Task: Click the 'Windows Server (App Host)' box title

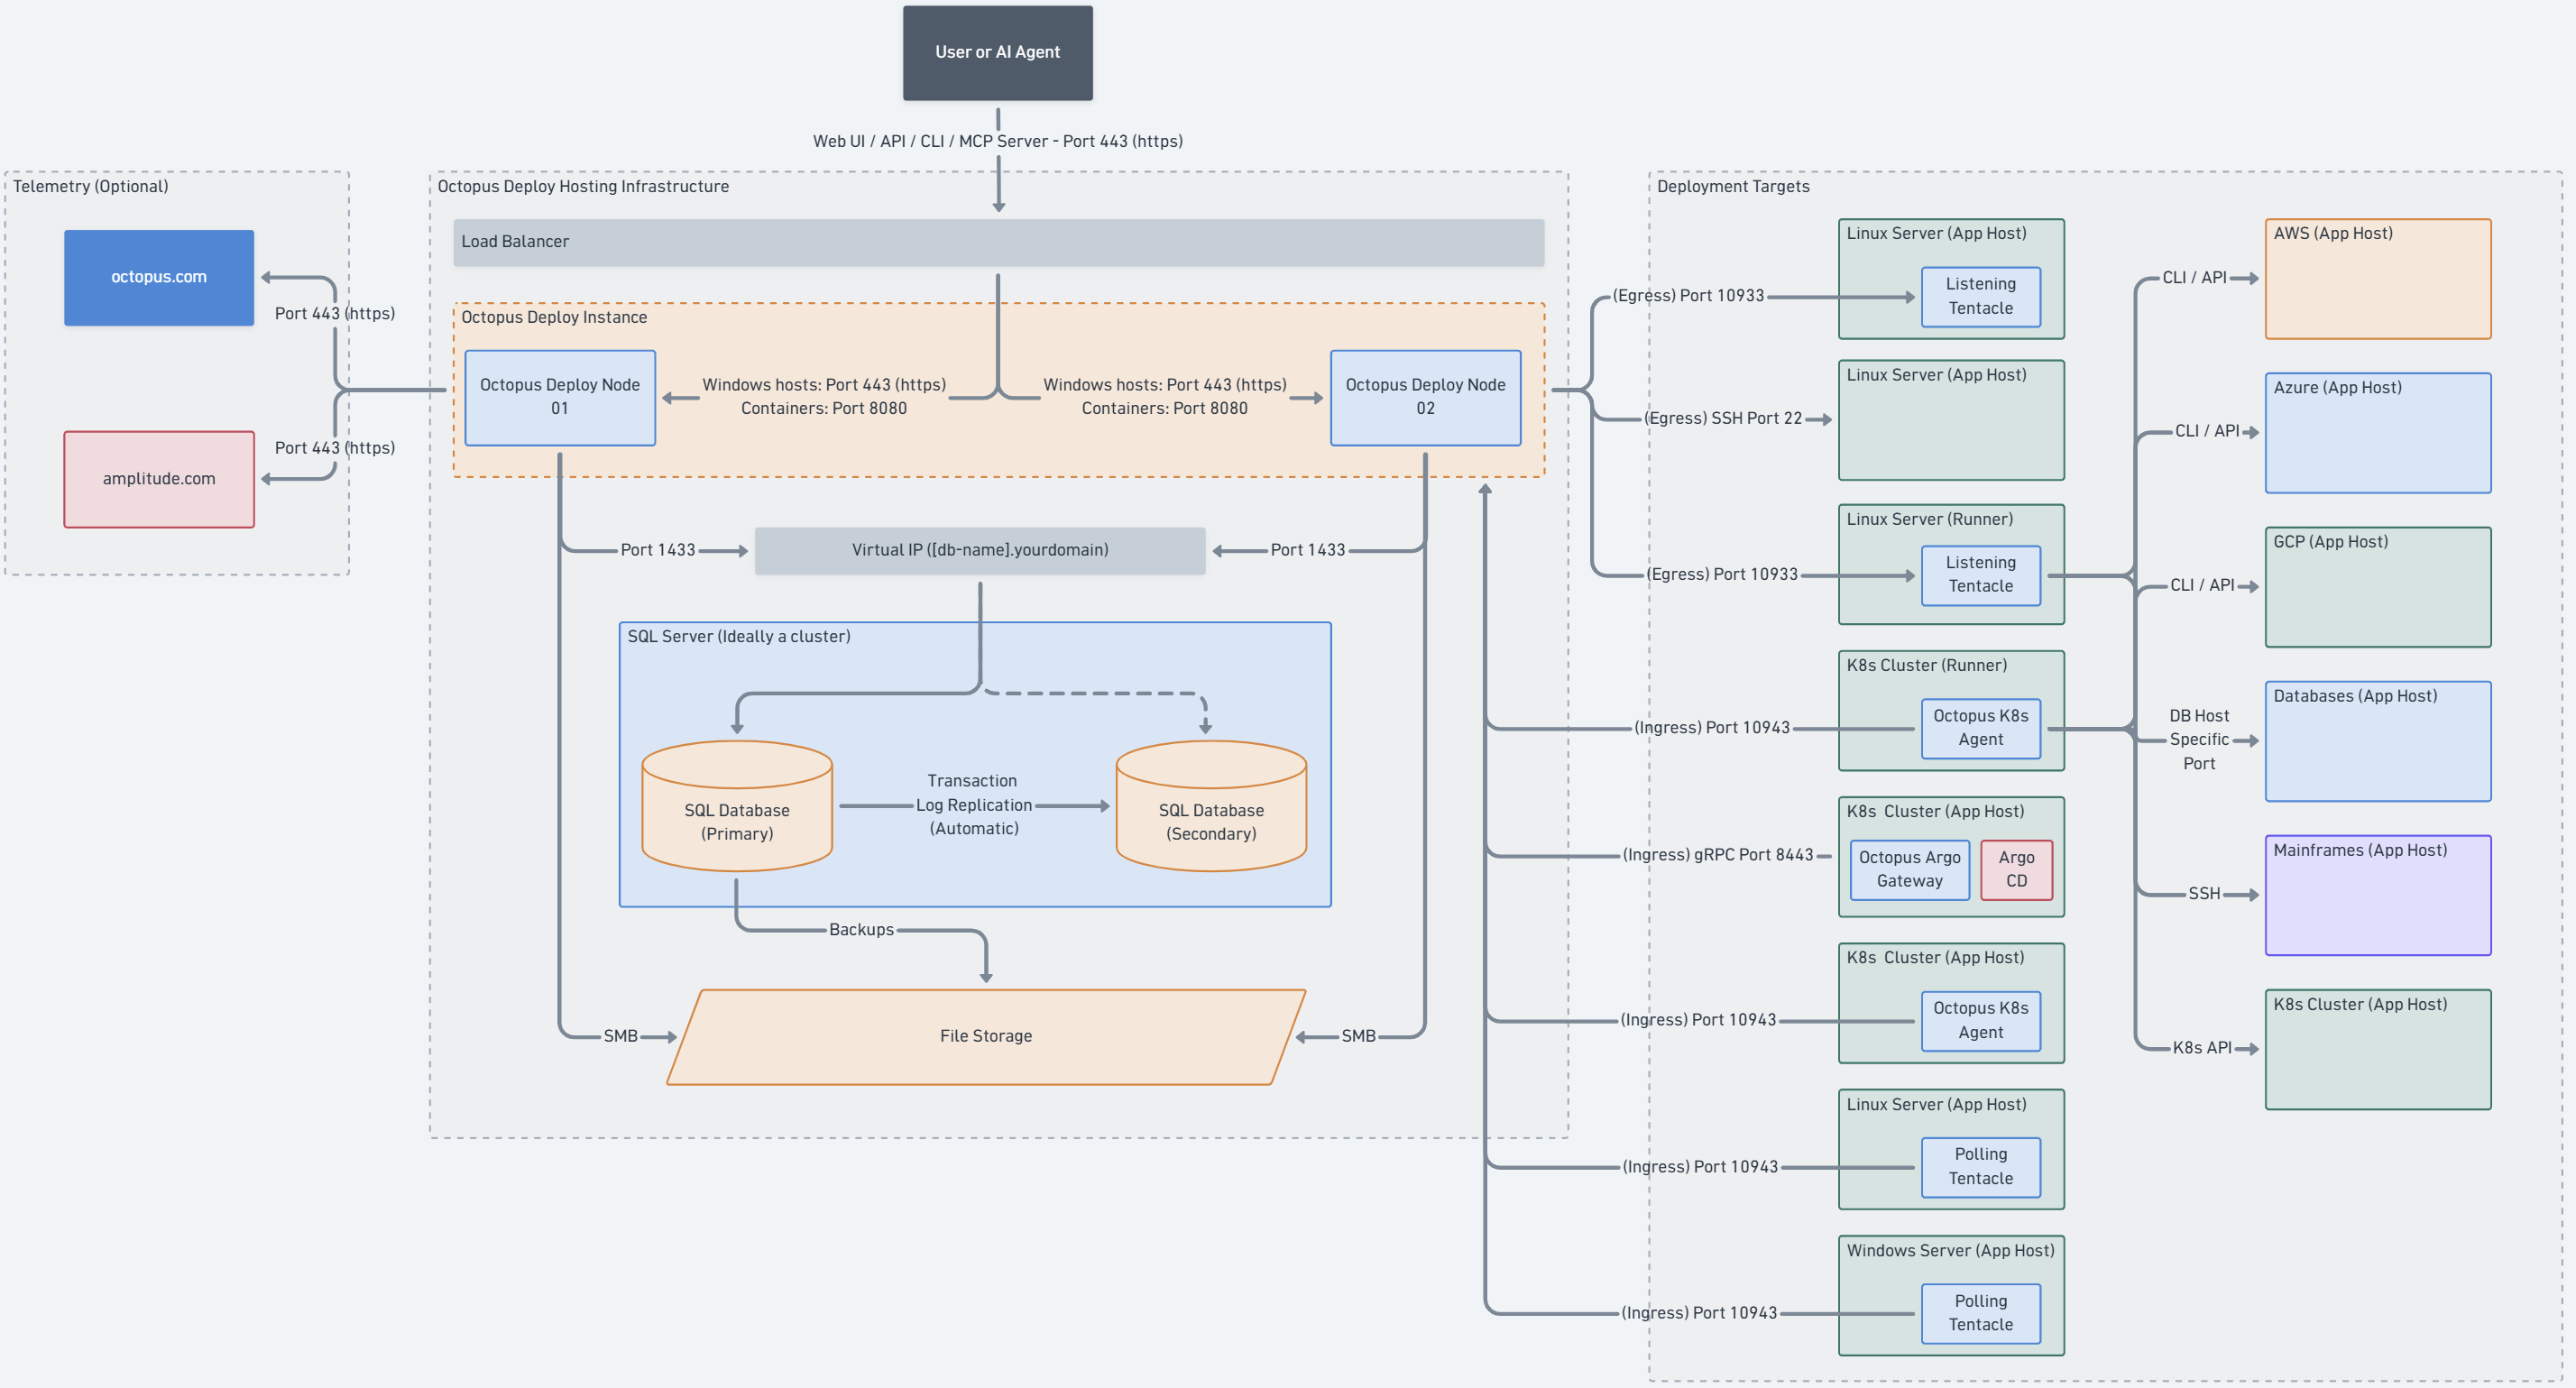Action: pyautogui.click(x=1950, y=1251)
